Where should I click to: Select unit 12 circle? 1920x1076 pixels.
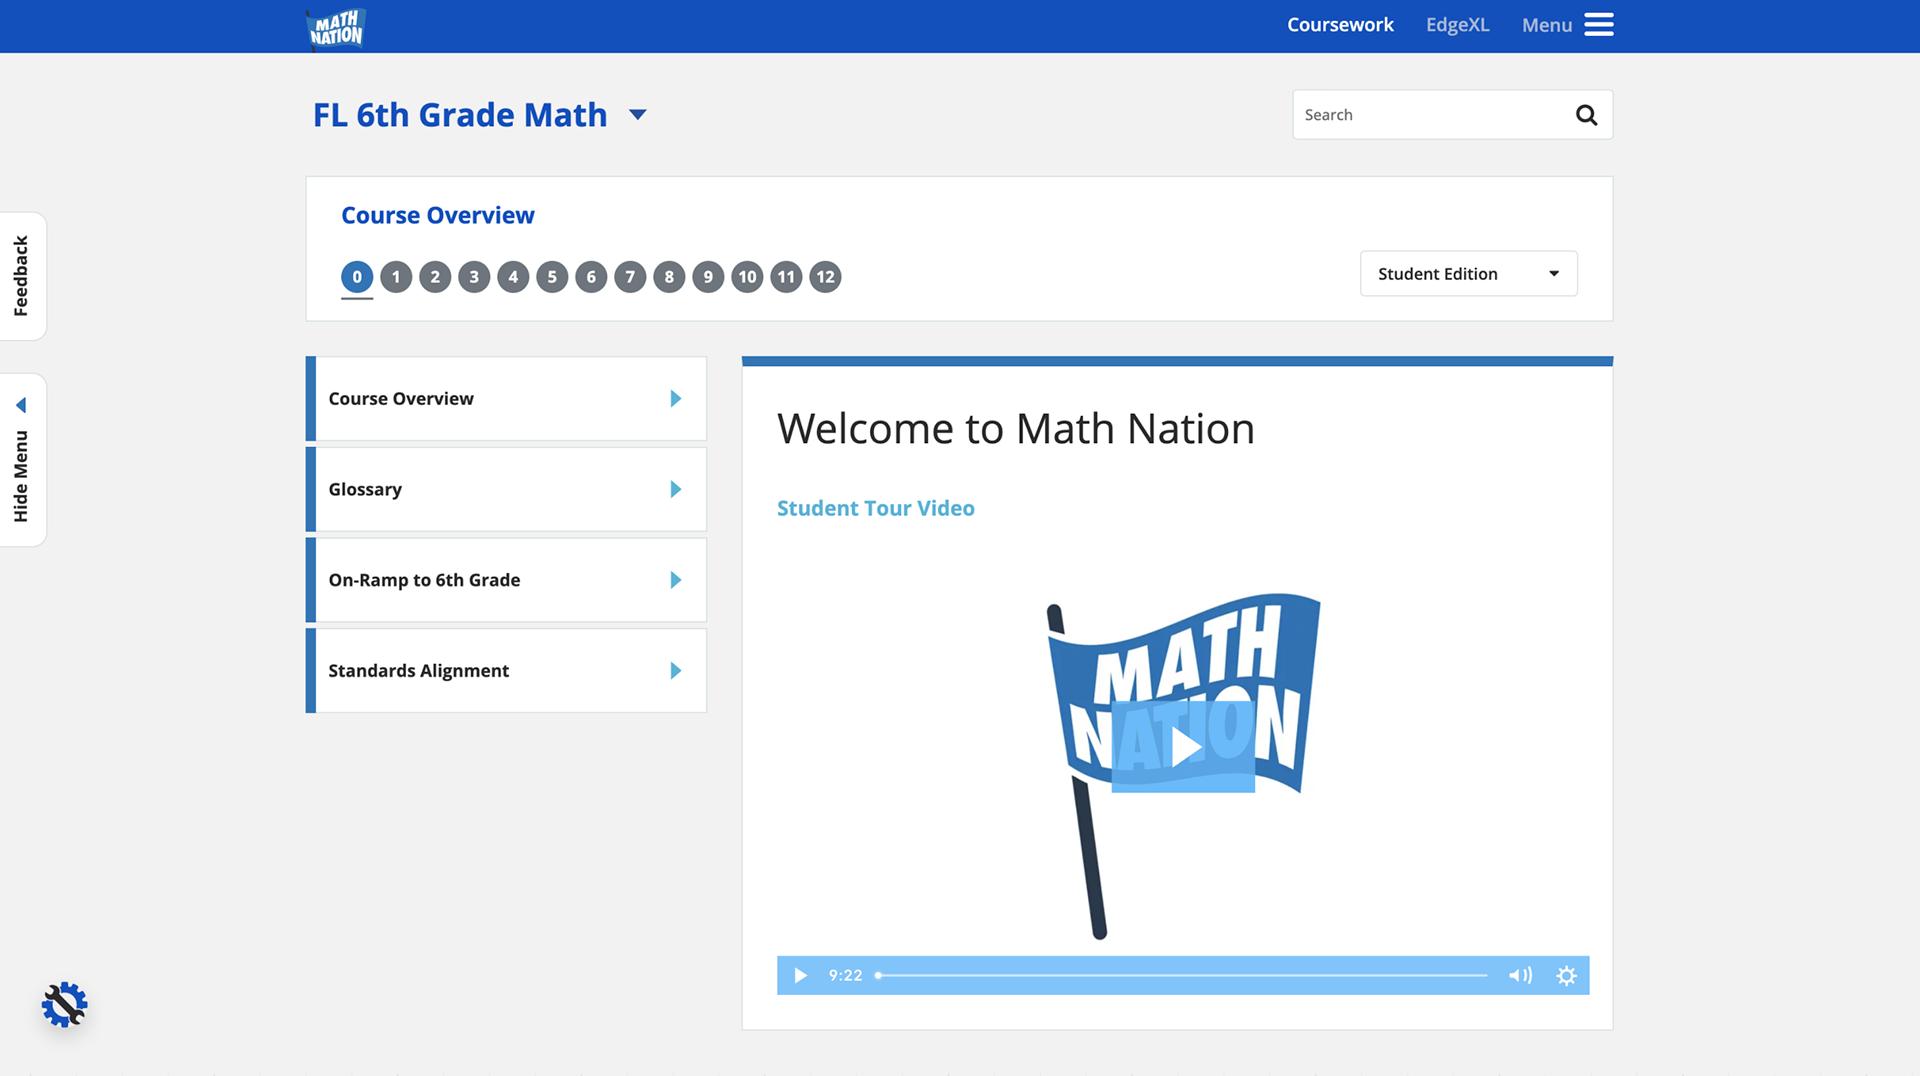tap(825, 277)
